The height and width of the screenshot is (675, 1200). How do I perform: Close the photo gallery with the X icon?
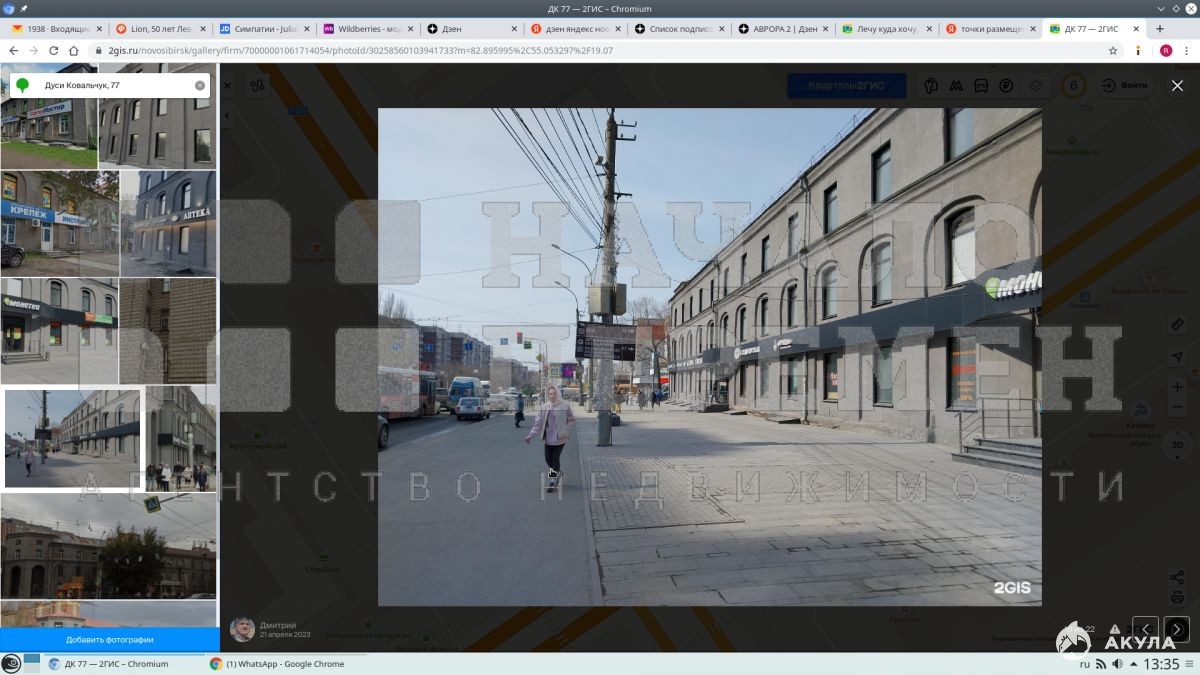1177,86
